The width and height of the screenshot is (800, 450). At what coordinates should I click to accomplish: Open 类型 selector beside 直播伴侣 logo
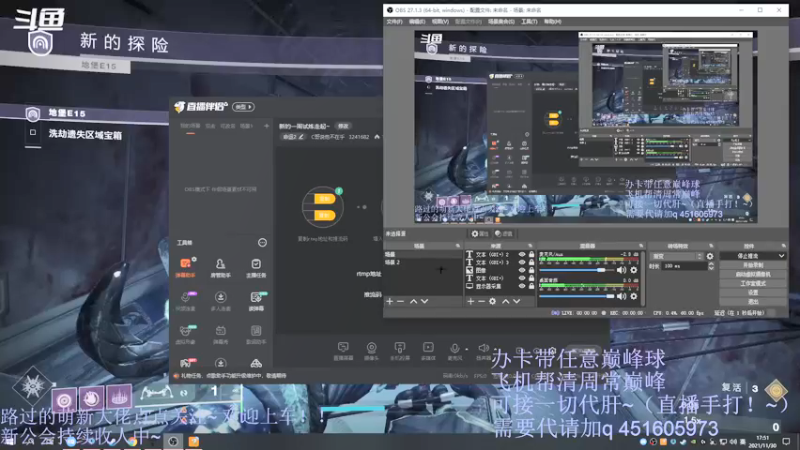pos(243,107)
